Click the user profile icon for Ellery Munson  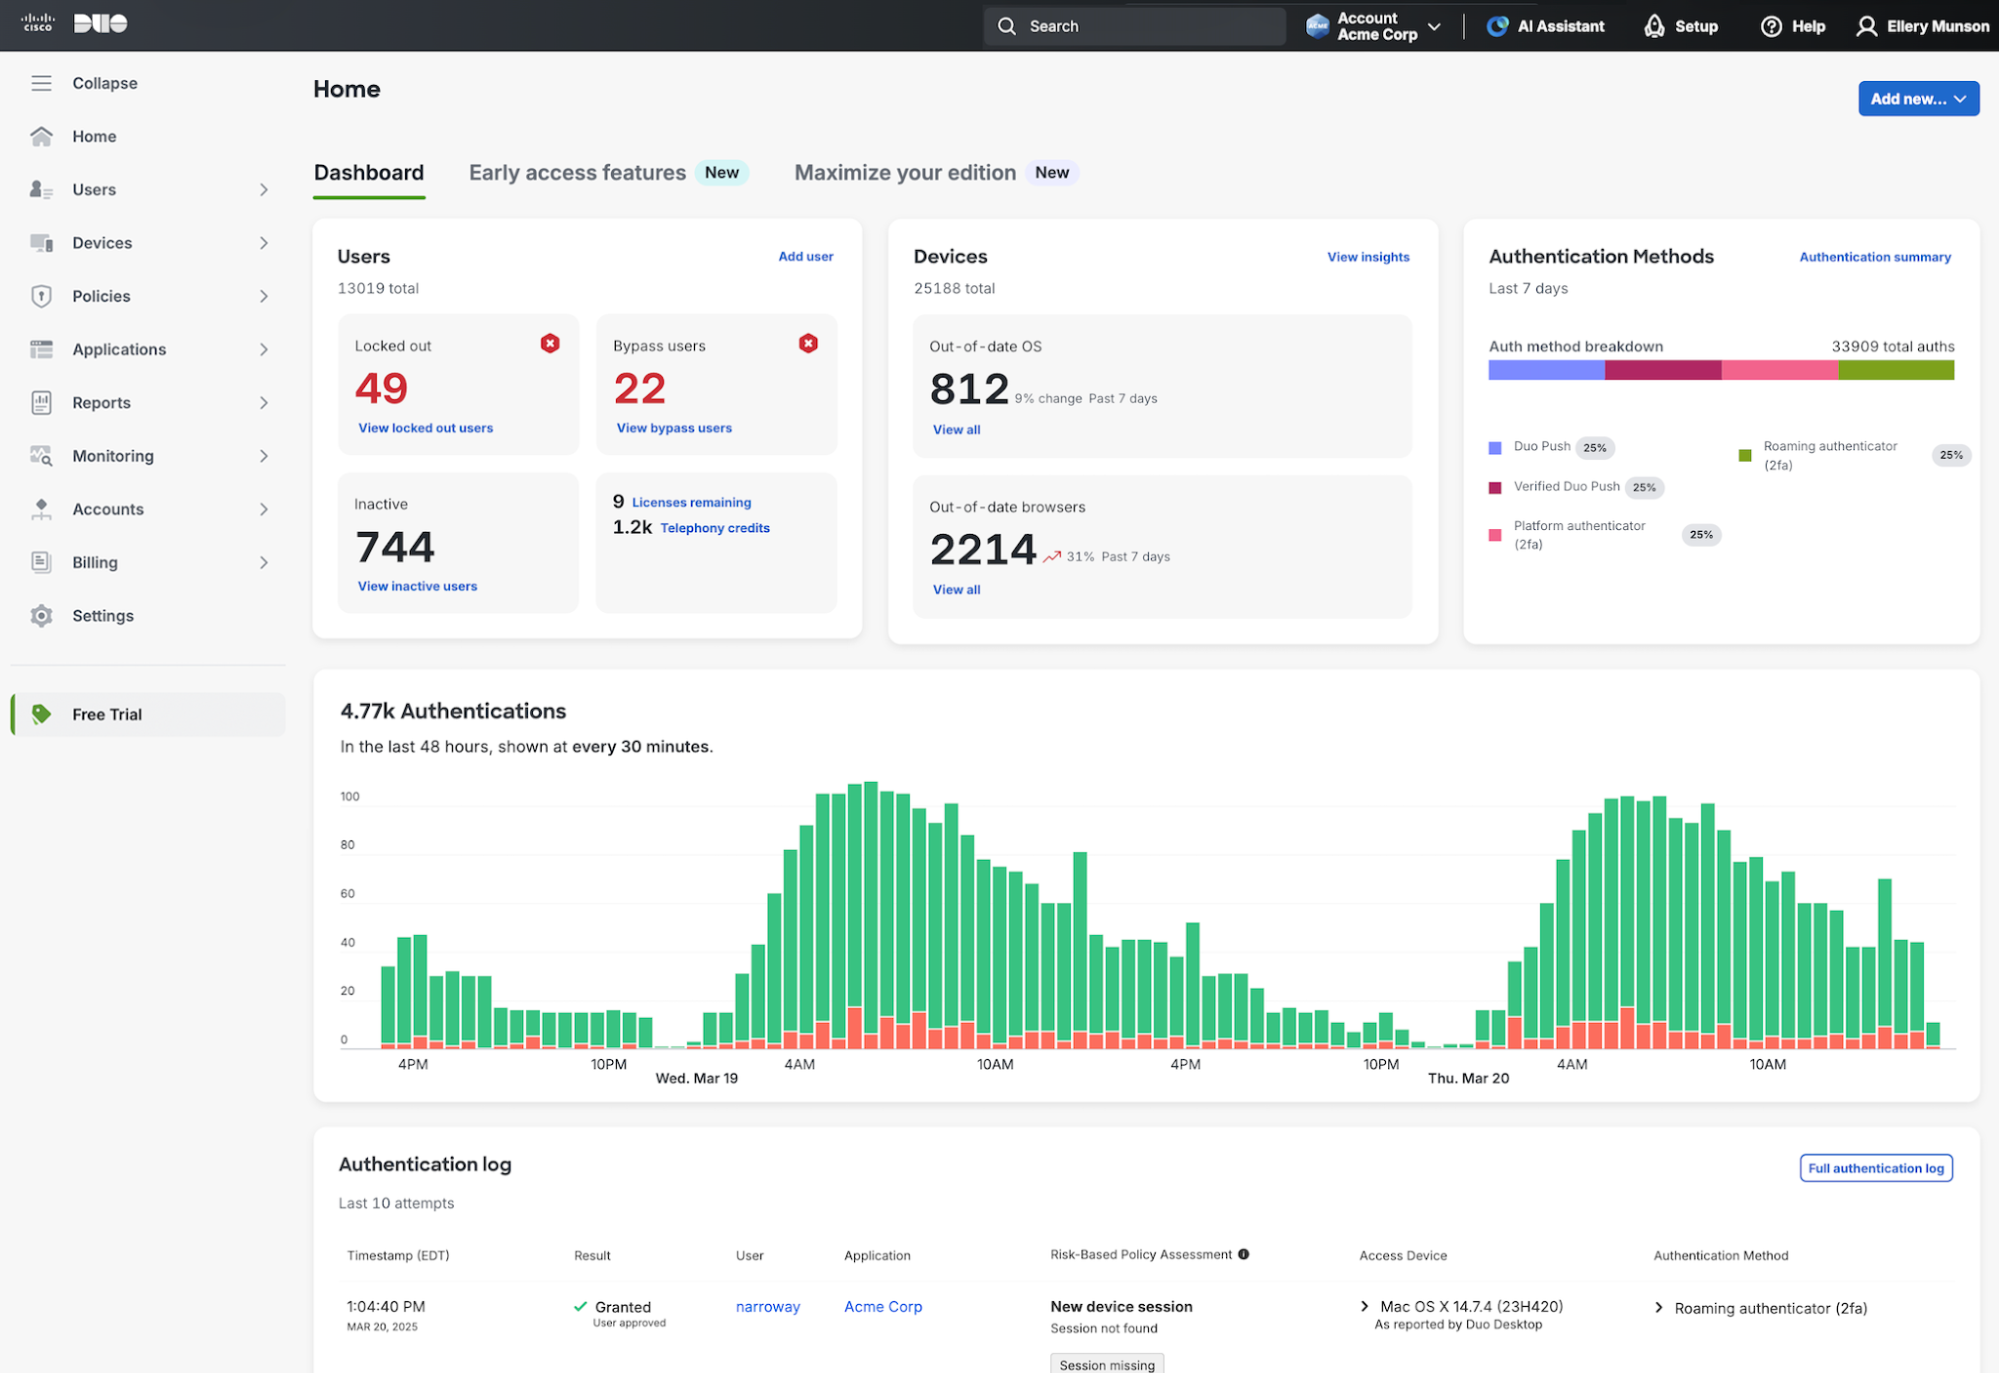1866,26
